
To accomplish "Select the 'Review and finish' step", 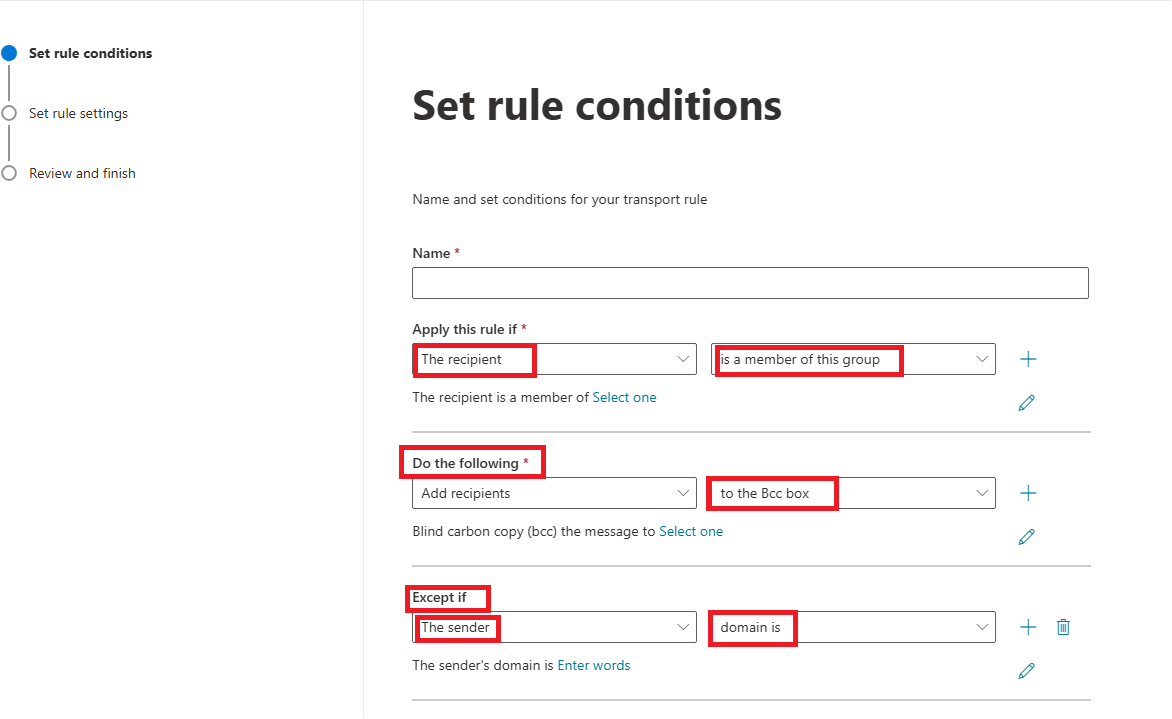I will pyautogui.click(x=82, y=173).
